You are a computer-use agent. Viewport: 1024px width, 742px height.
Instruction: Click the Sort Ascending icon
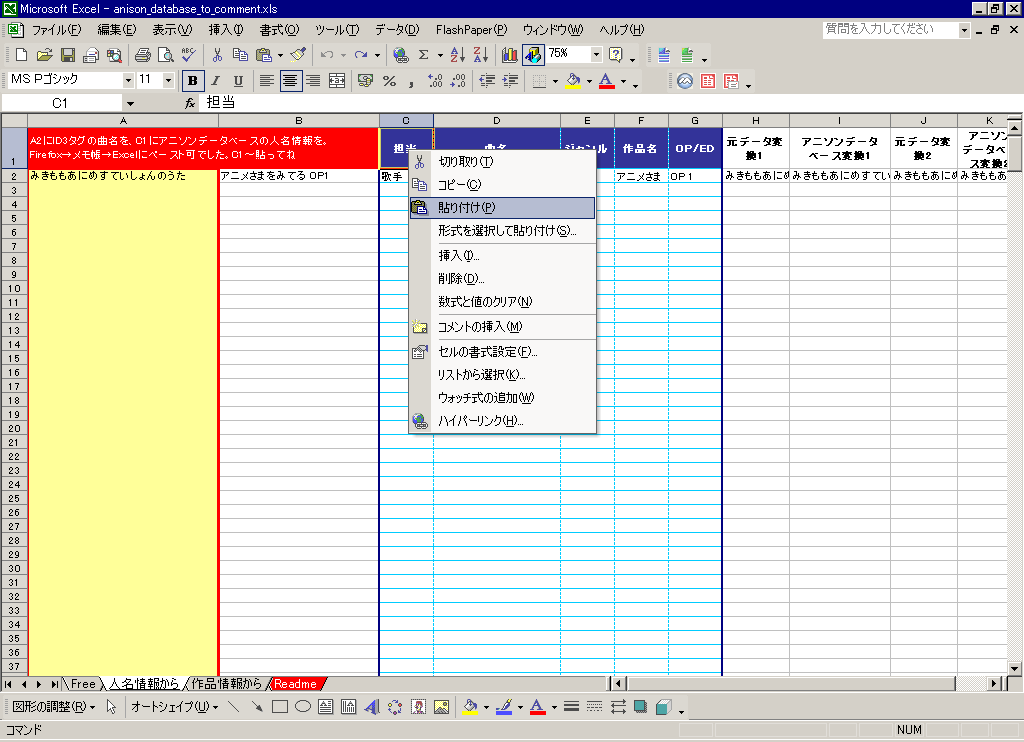point(458,55)
